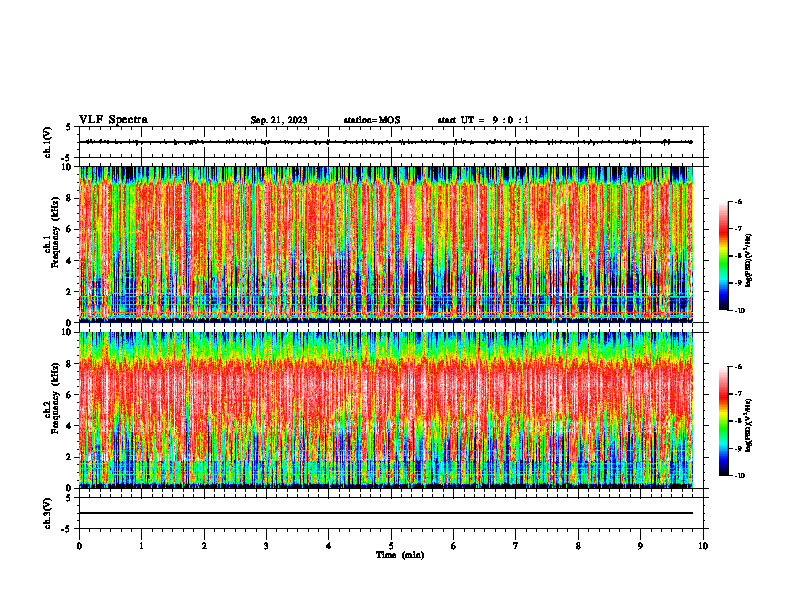Click the "VLF Spectra" plot title
The image size is (792, 612).
point(113,120)
